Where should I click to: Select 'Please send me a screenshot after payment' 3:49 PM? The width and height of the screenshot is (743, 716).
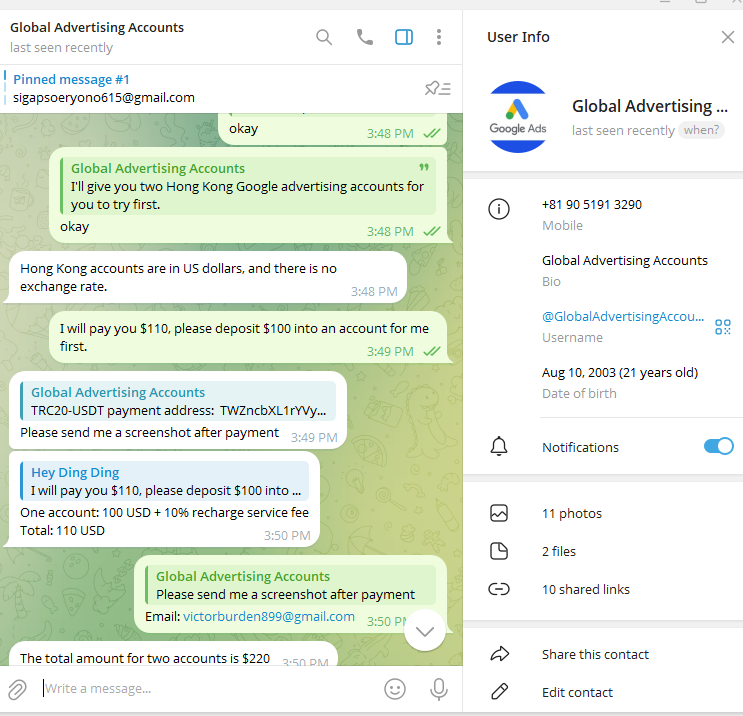click(x=149, y=433)
